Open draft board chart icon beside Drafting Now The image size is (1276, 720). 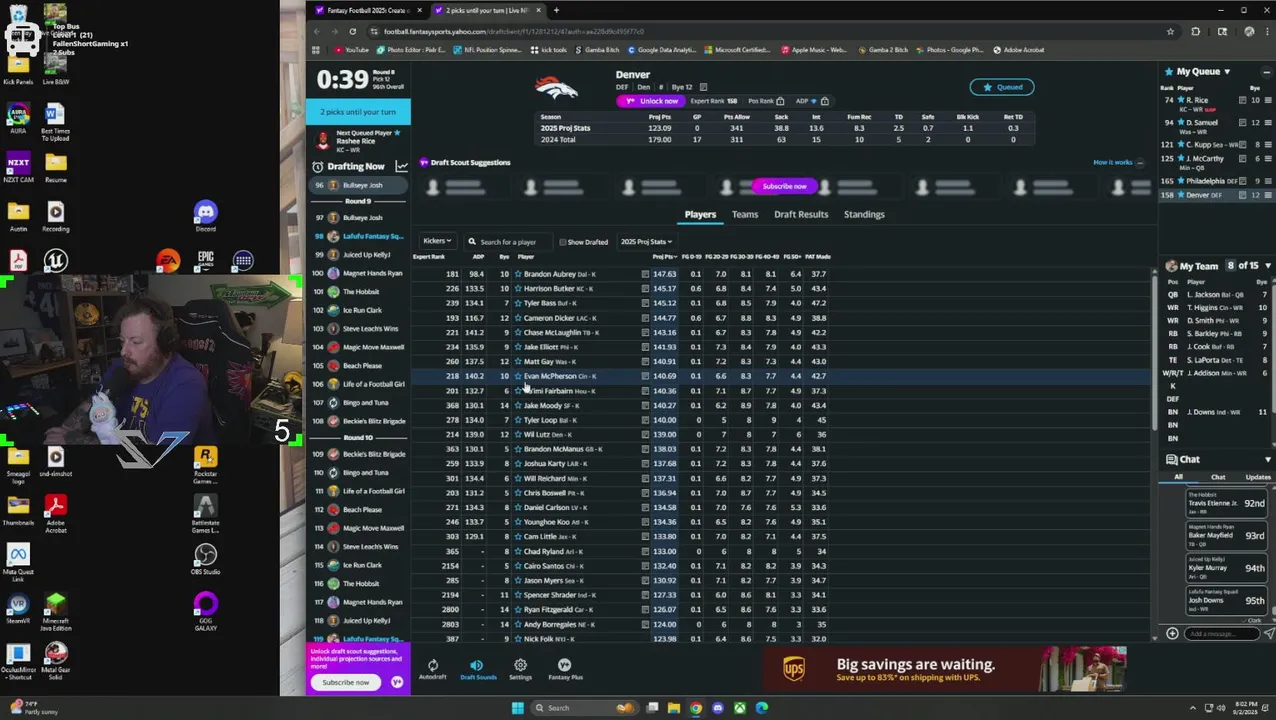point(401,166)
